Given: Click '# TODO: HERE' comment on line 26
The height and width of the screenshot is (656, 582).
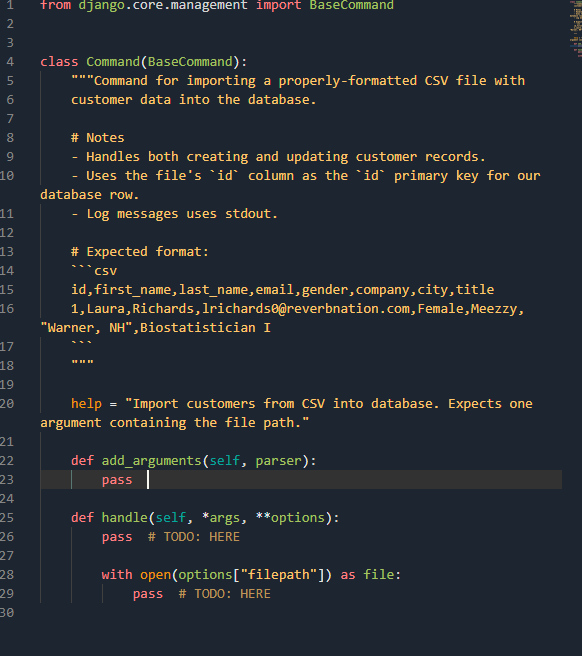Looking at the screenshot, I should pos(194,537).
